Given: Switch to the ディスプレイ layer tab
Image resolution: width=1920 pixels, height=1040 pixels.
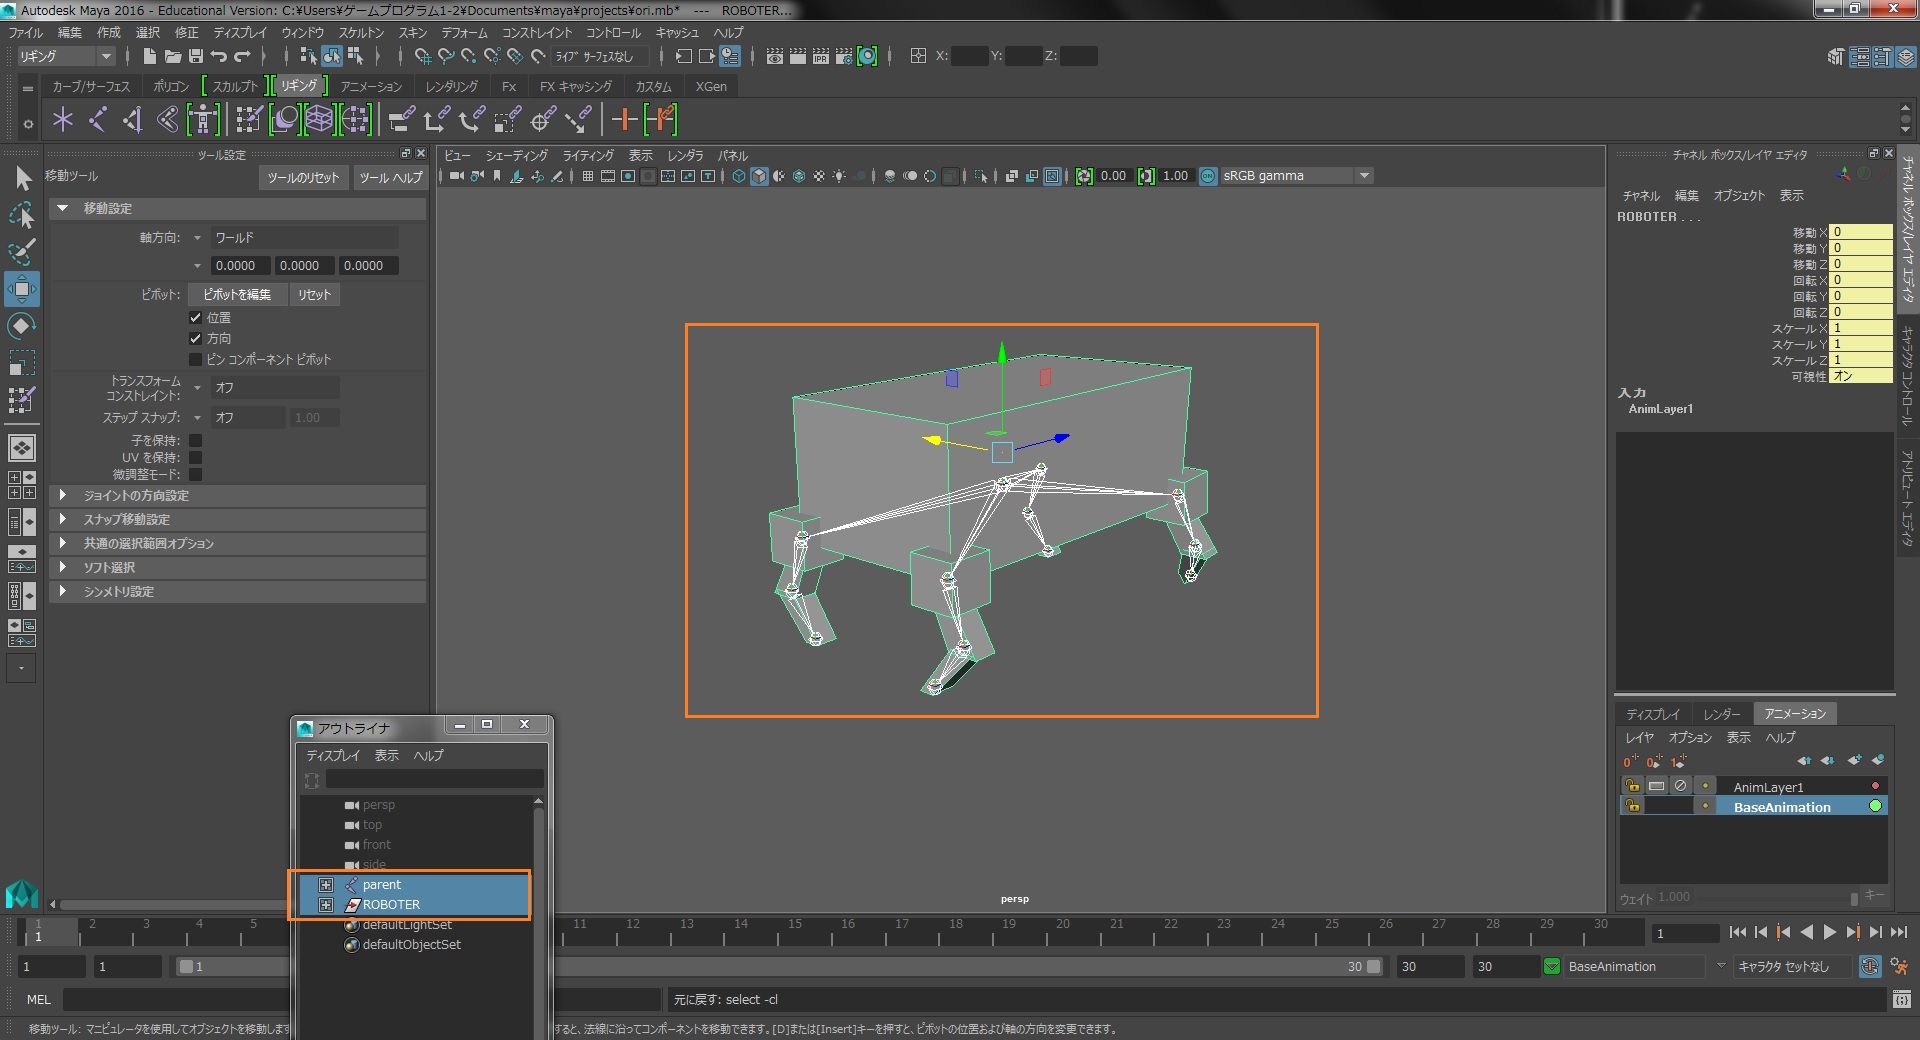Looking at the screenshot, I should coord(1653,714).
